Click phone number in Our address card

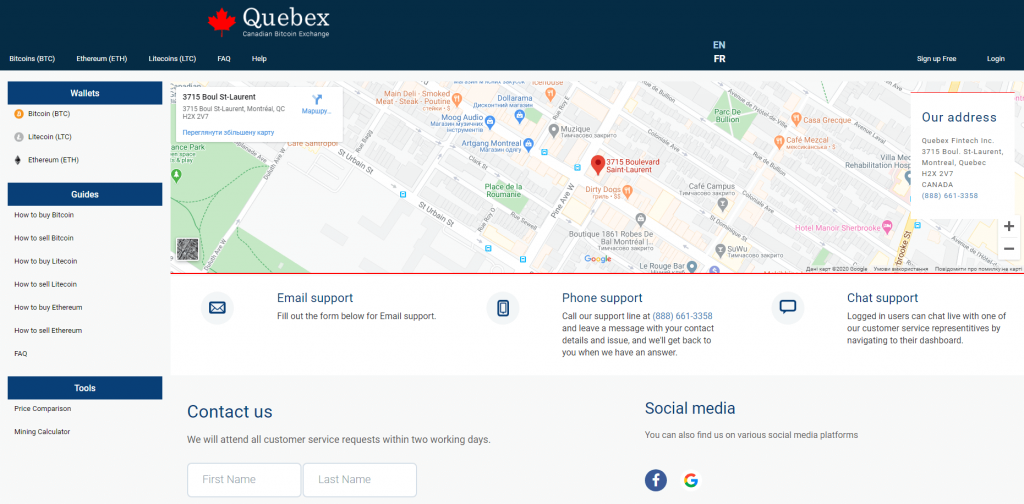[950, 196]
